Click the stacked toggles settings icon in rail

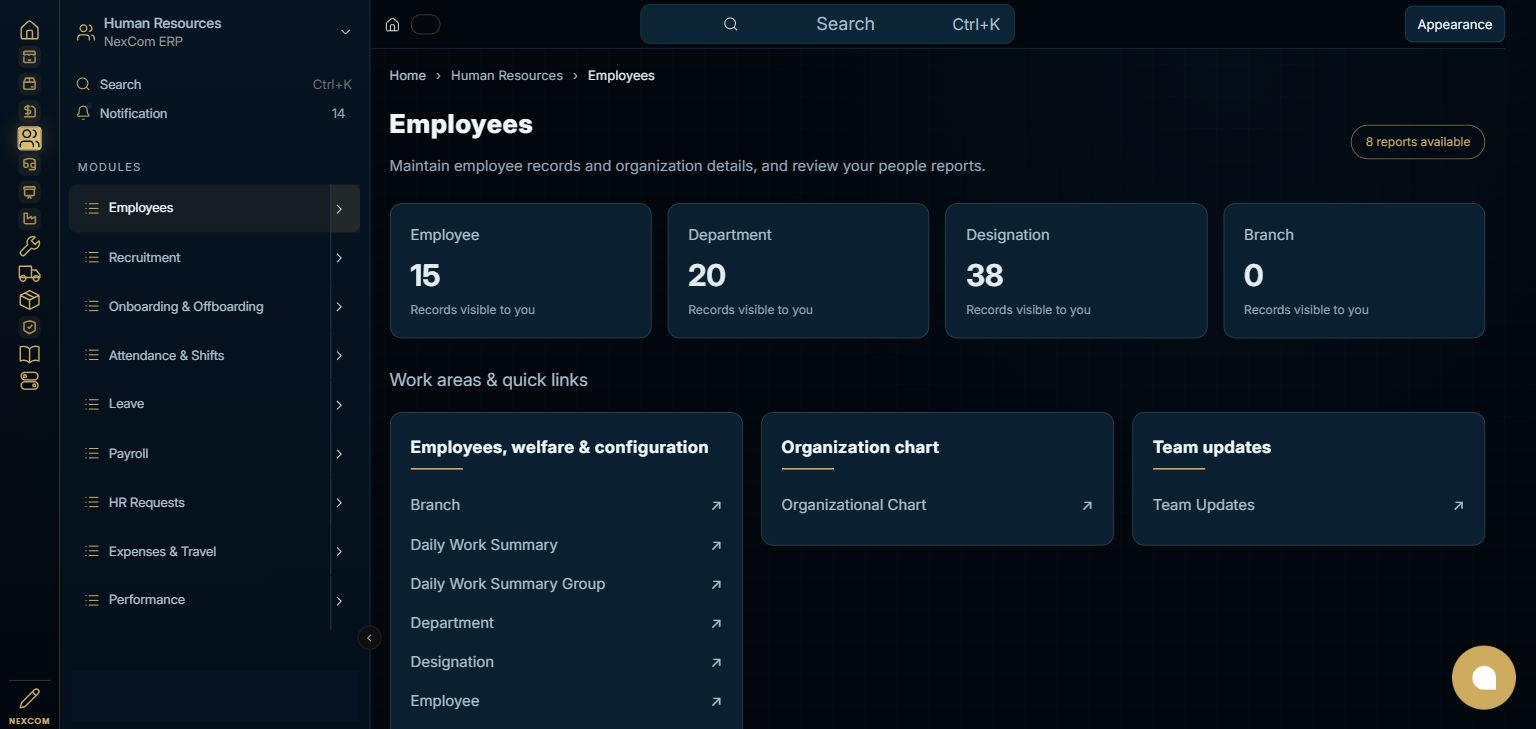[30, 381]
